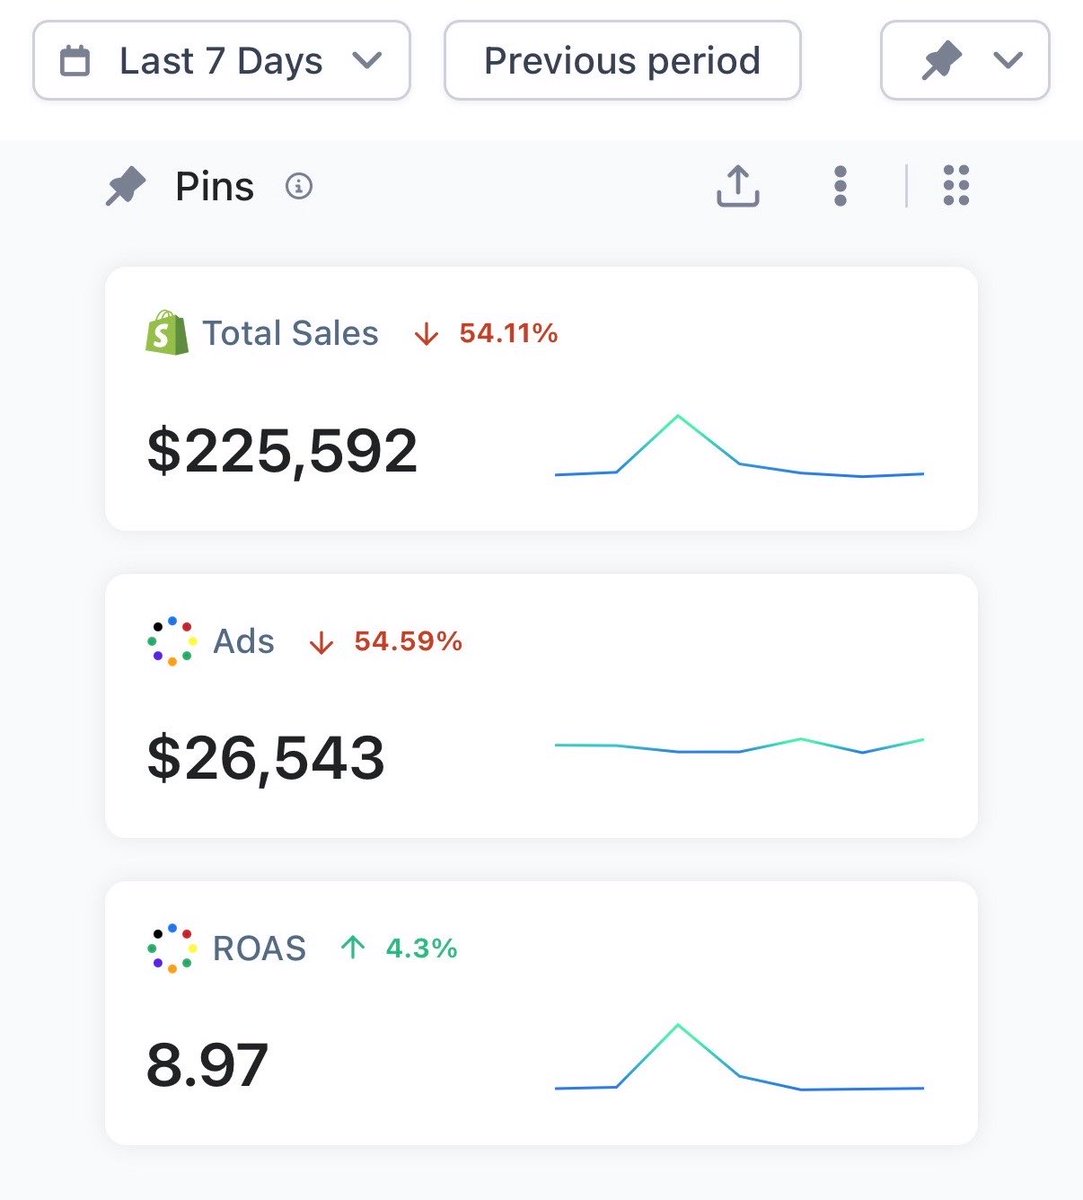Click the 54.11% decrease indicator
This screenshot has height=1200, width=1083.
click(486, 333)
